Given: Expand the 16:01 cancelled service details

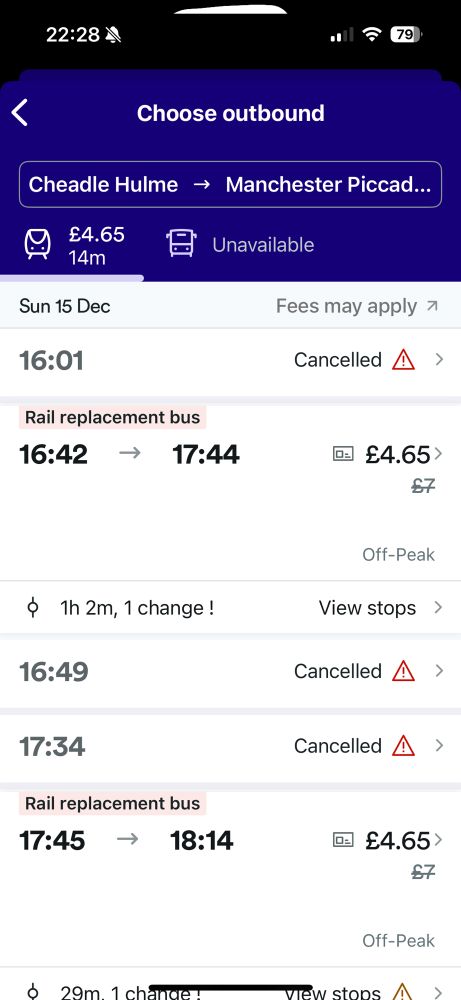Looking at the screenshot, I should click(230, 361).
